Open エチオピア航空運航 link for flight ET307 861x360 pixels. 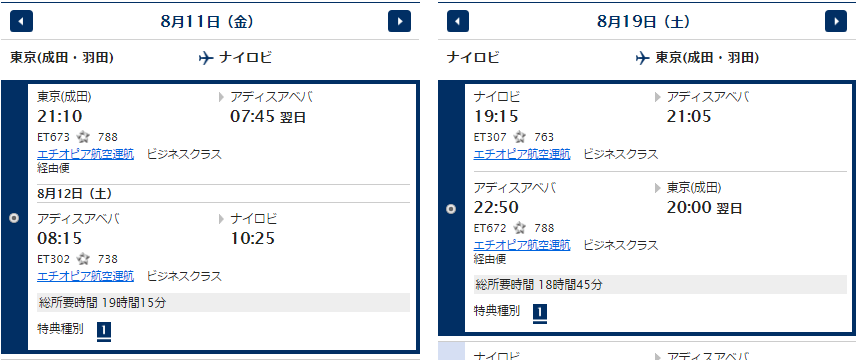[x=522, y=154]
